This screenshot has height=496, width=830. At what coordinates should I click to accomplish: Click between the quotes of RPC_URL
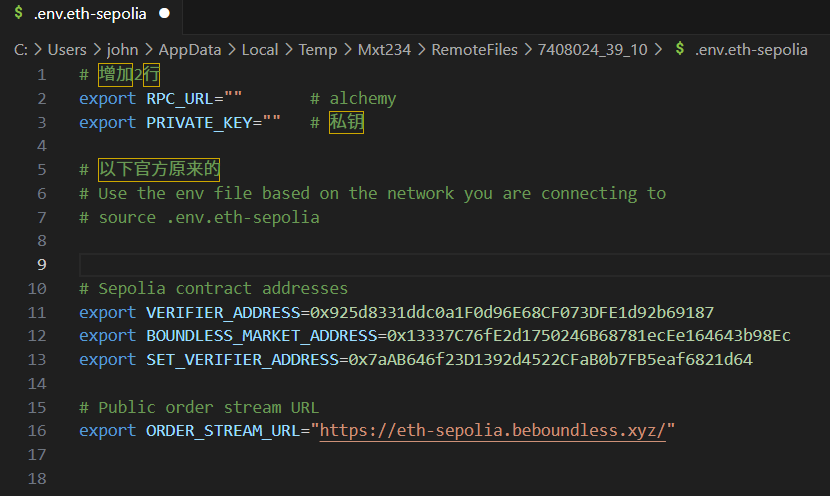(x=233, y=98)
